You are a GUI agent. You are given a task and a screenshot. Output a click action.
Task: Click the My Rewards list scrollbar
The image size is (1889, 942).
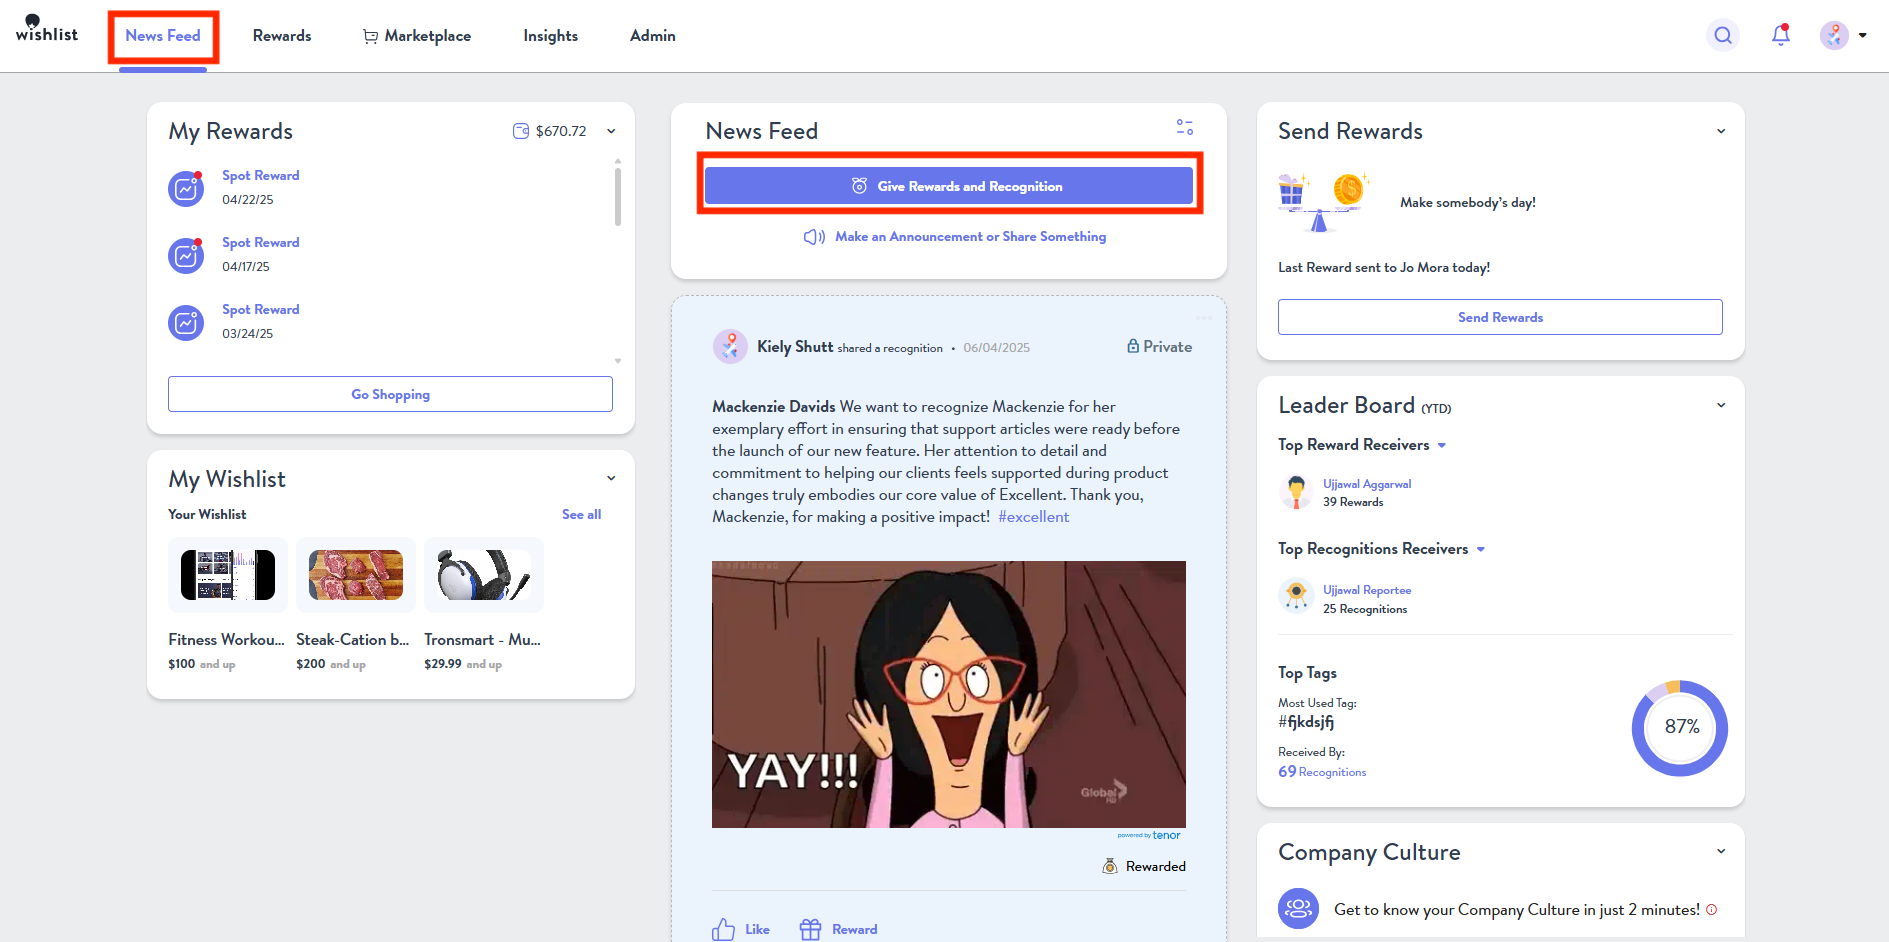click(x=617, y=197)
